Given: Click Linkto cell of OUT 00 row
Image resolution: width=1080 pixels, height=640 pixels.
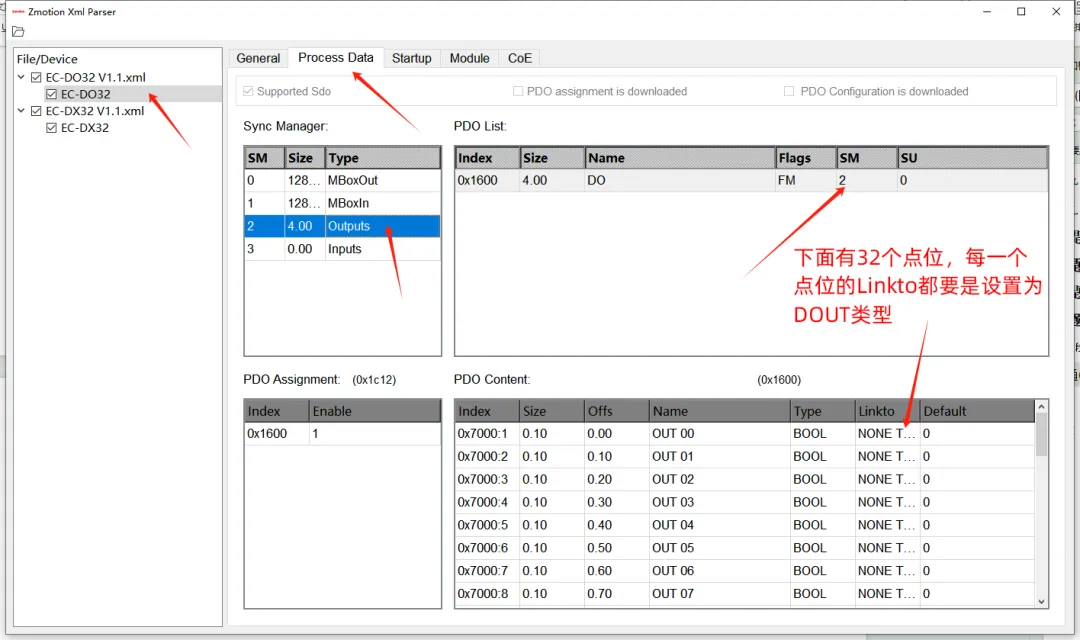Looking at the screenshot, I should click(x=886, y=434).
